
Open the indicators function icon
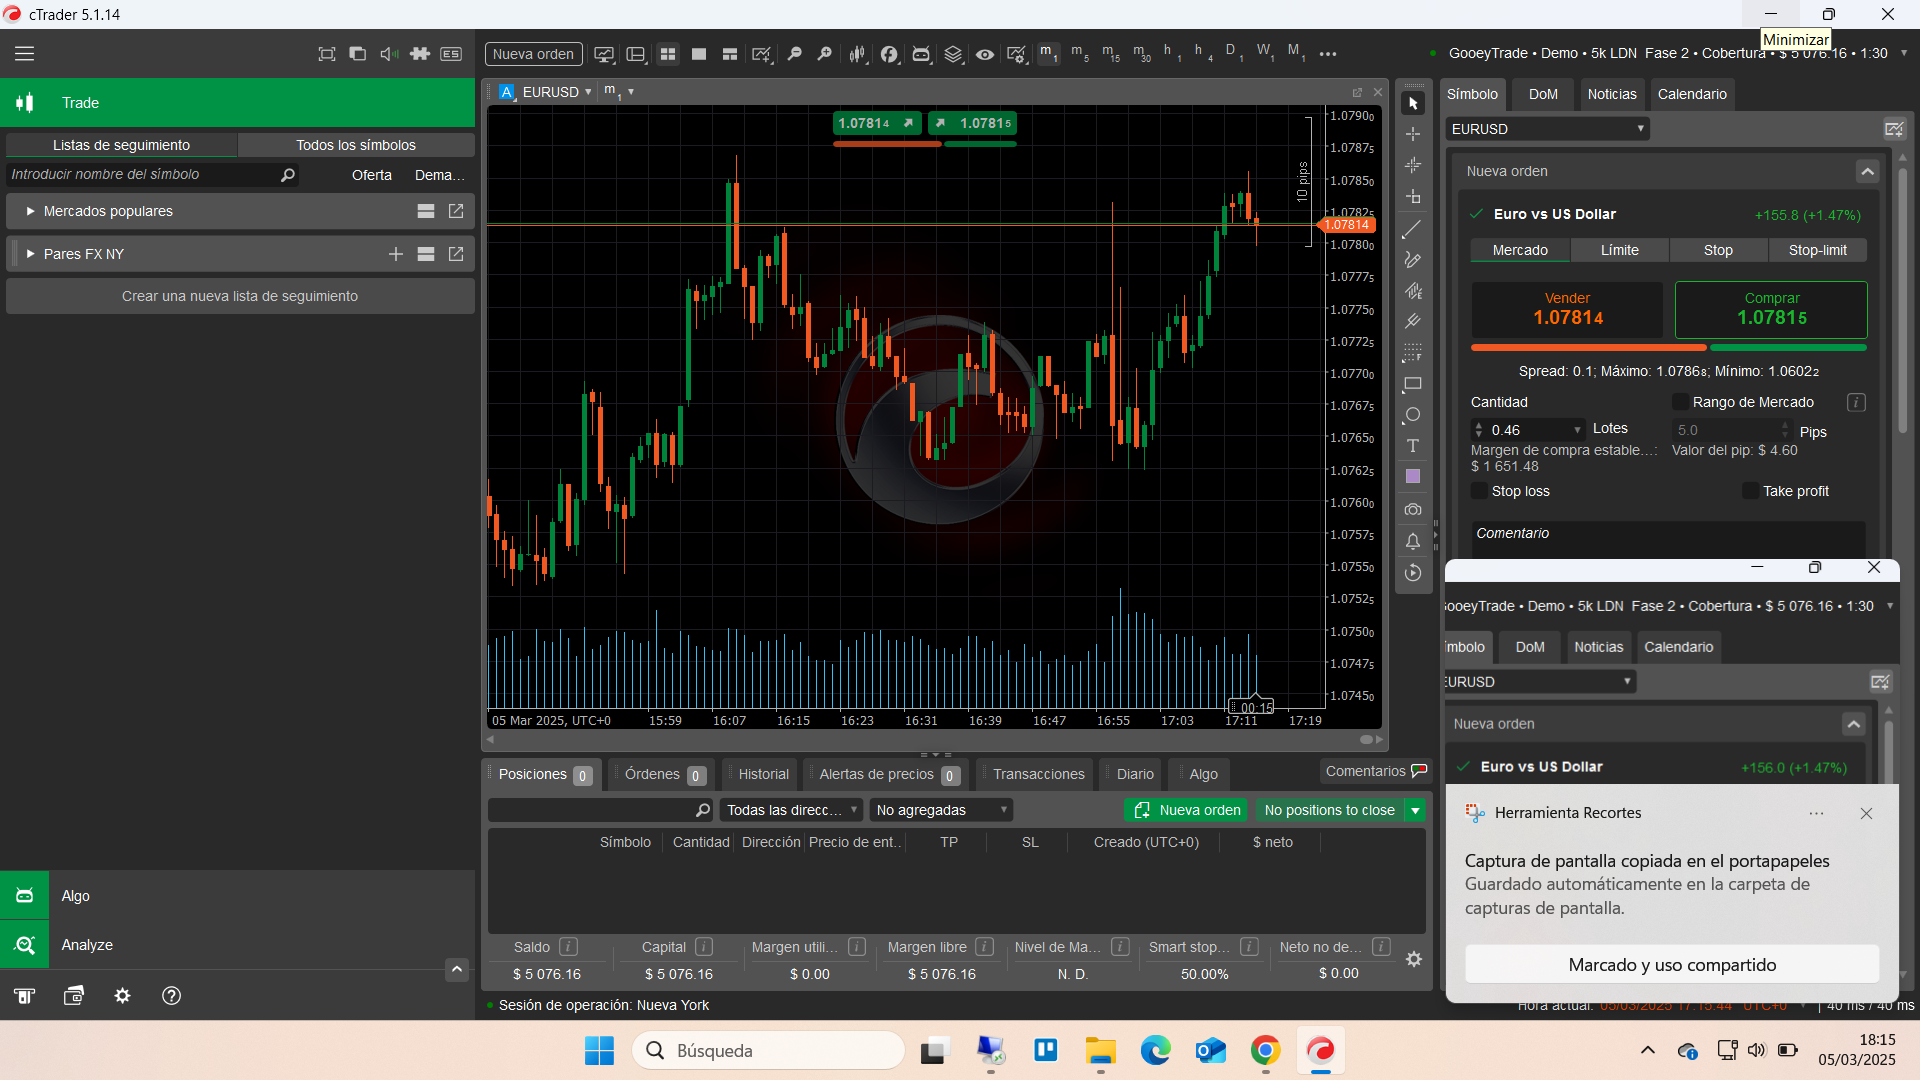889,54
